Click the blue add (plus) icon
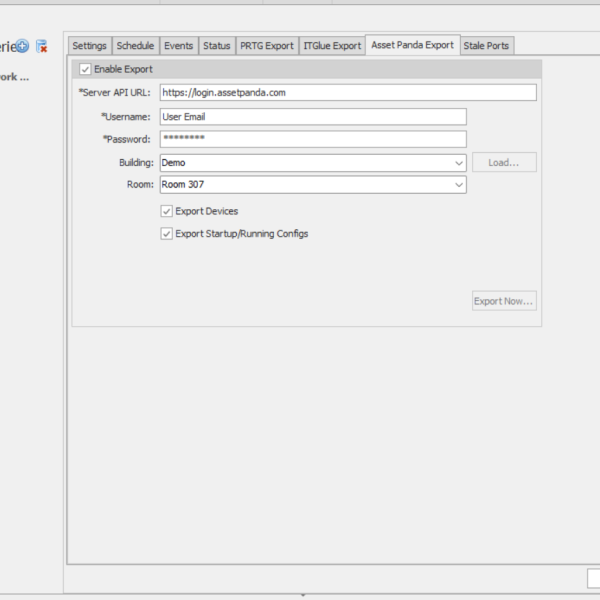 click(x=23, y=46)
